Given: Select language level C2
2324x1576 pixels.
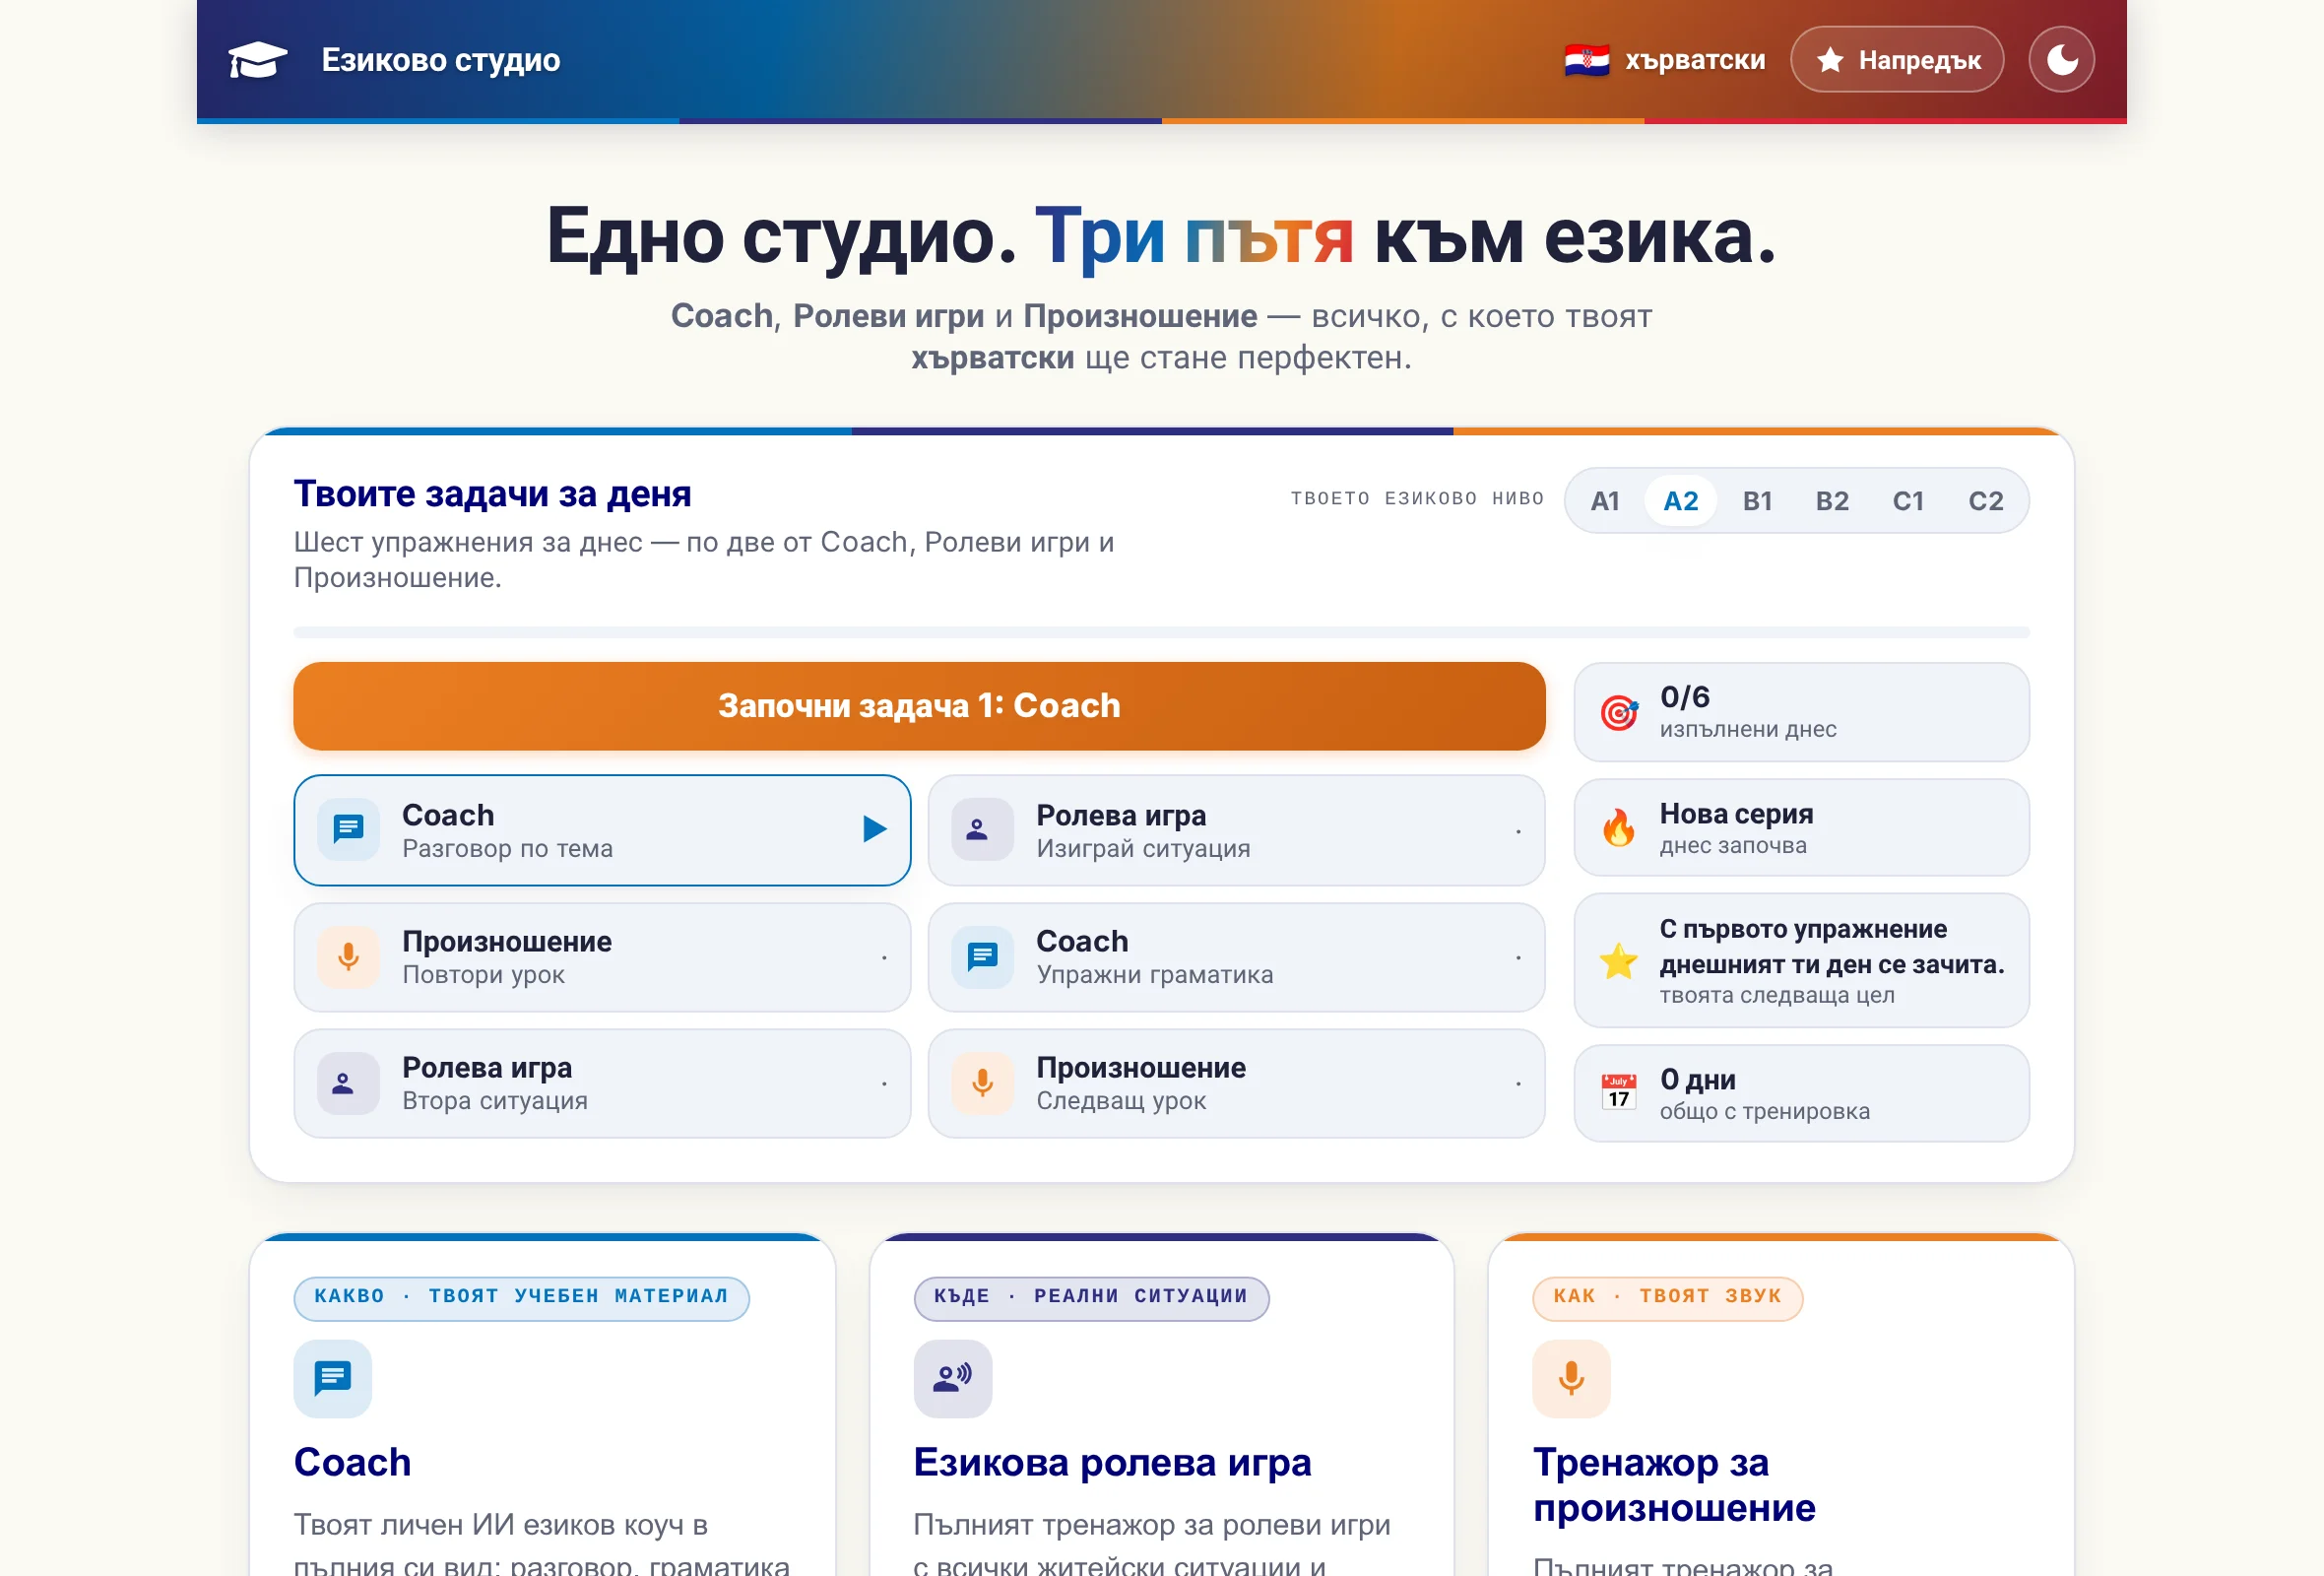Looking at the screenshot, I should (1986, 500).
